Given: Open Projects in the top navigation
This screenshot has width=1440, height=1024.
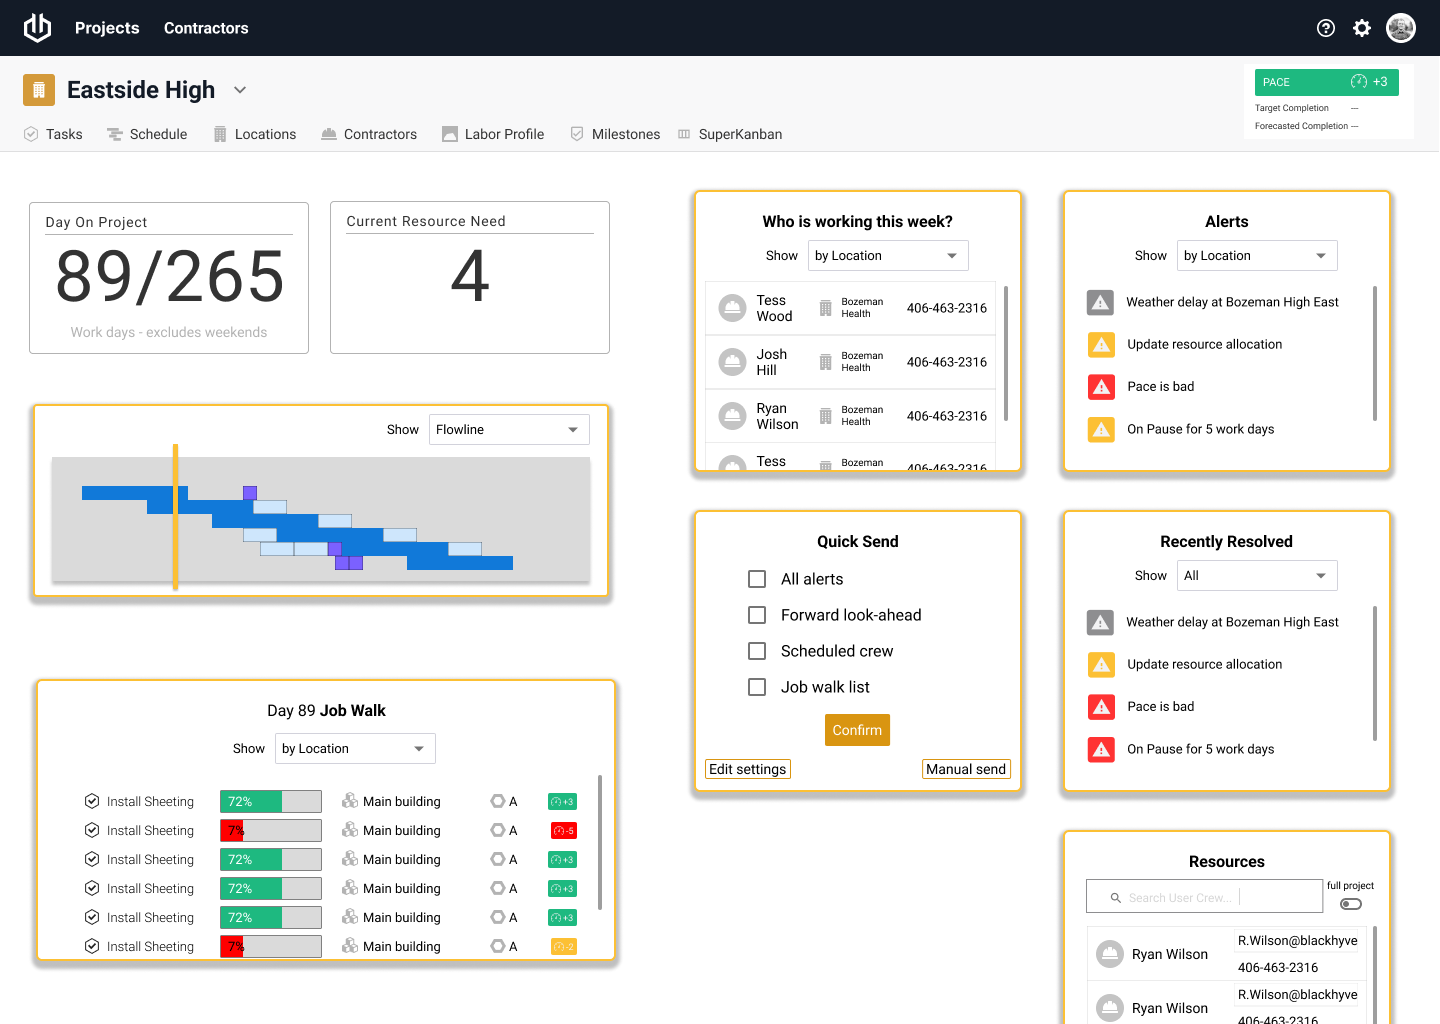Looking at the screenshot, I should coord(107,28).
